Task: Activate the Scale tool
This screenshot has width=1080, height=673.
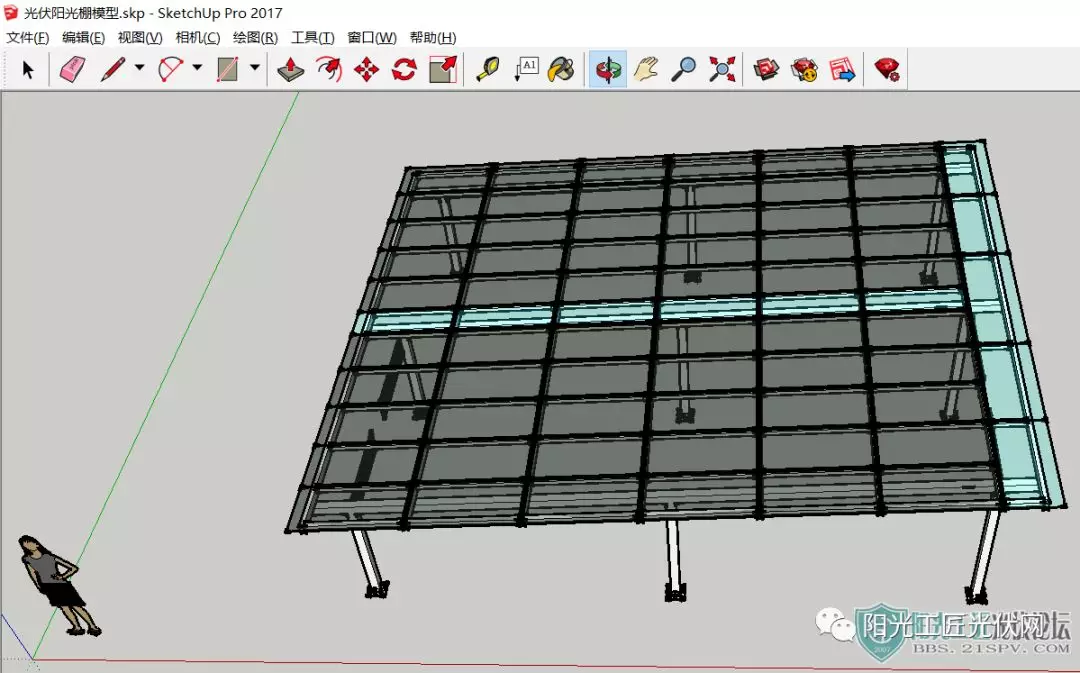Action: pyautogui.click(x=443, y=70)
